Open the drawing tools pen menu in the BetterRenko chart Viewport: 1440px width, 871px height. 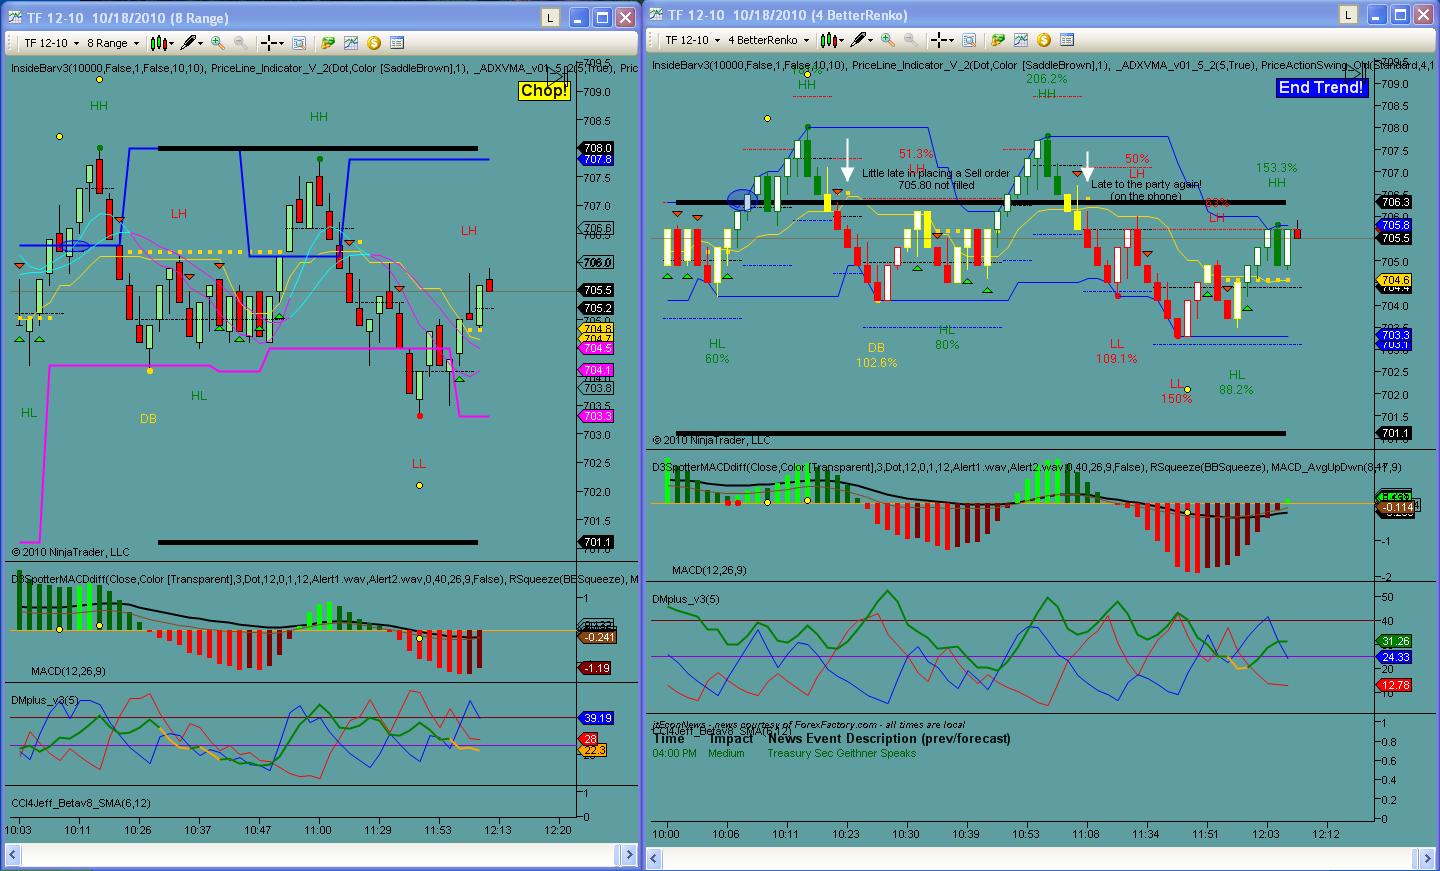point(861,40)
